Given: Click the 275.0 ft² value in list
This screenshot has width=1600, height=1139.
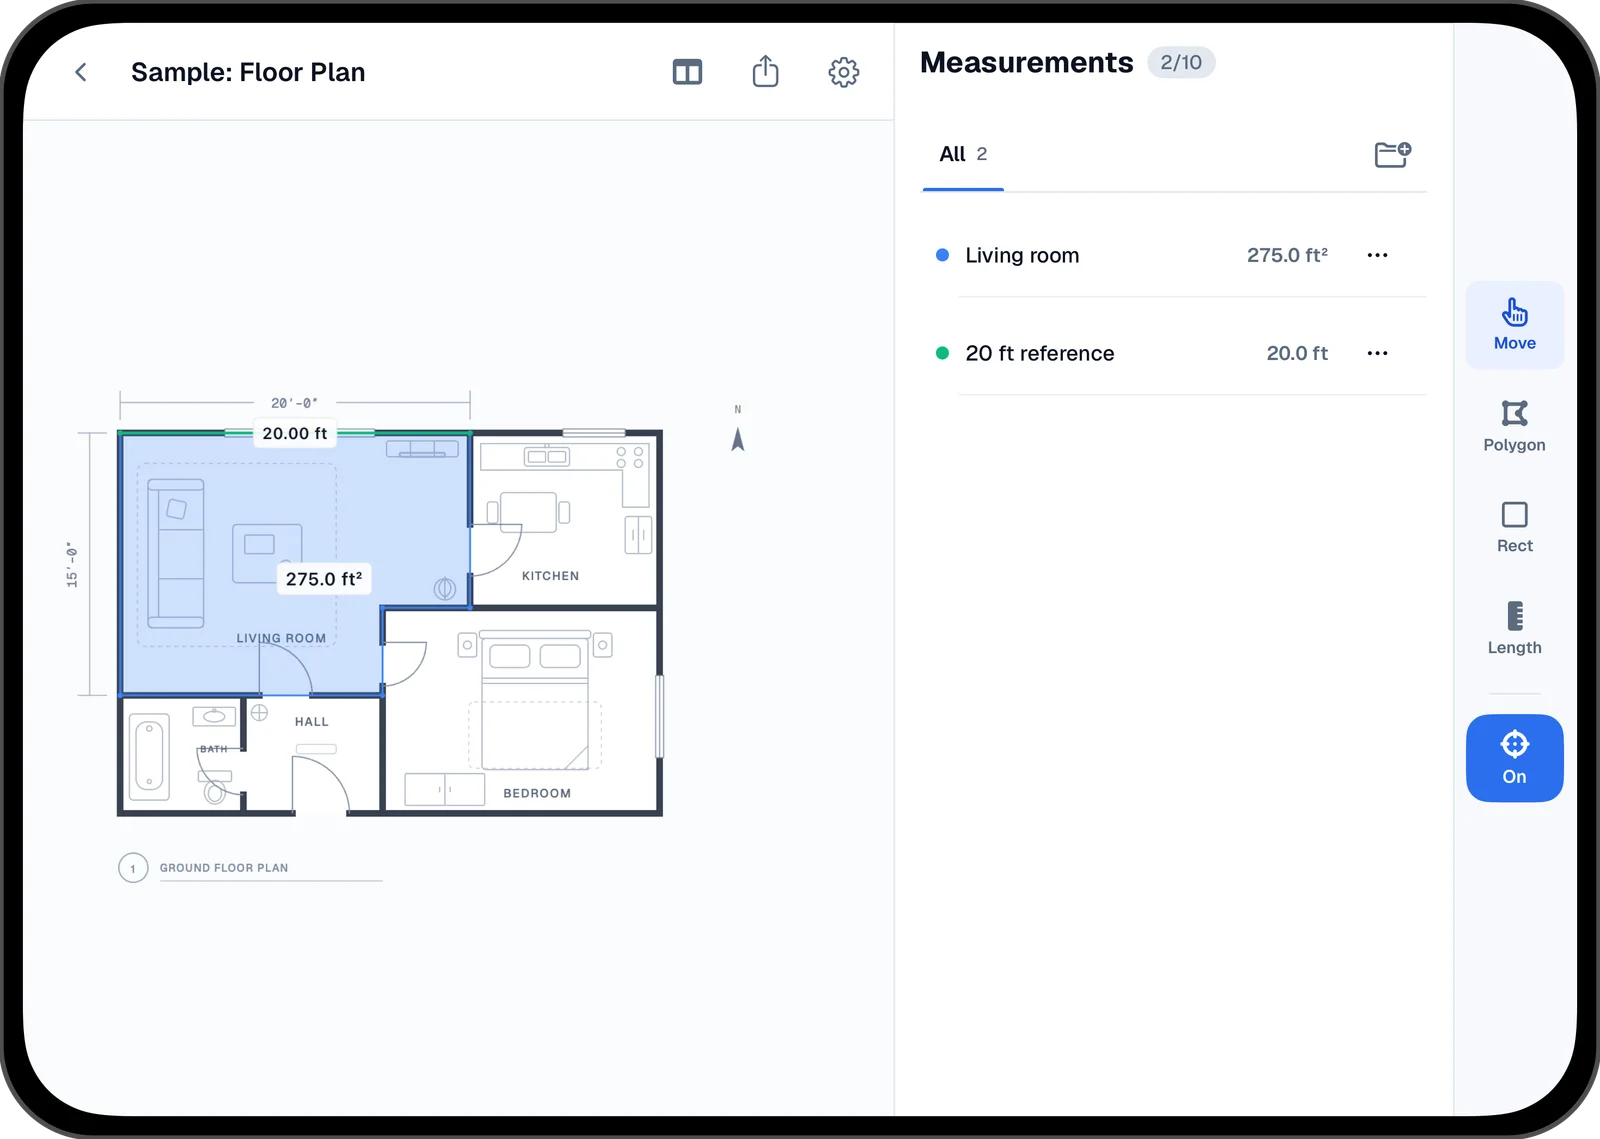Looking at the screenshot, I should pyautogui.click(x=1287, y=255).
